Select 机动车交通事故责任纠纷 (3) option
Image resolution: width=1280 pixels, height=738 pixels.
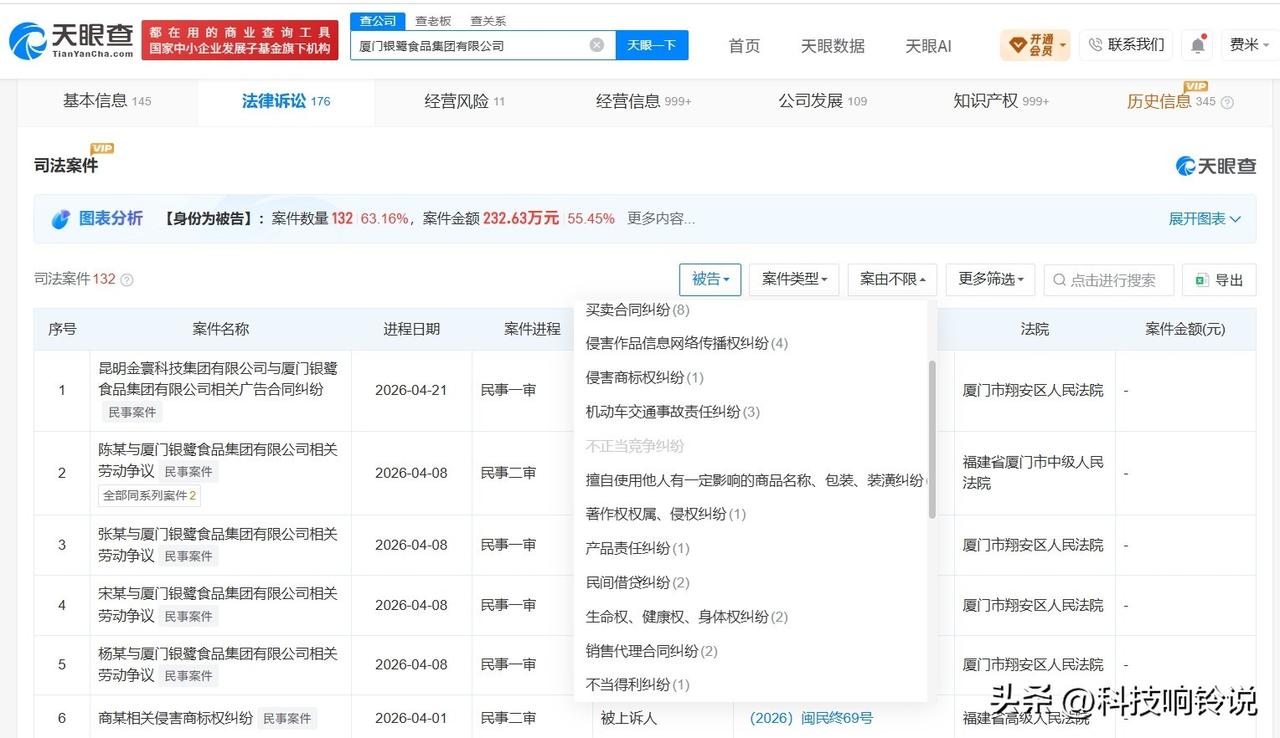pyautogui.click(x=673, y=411)
